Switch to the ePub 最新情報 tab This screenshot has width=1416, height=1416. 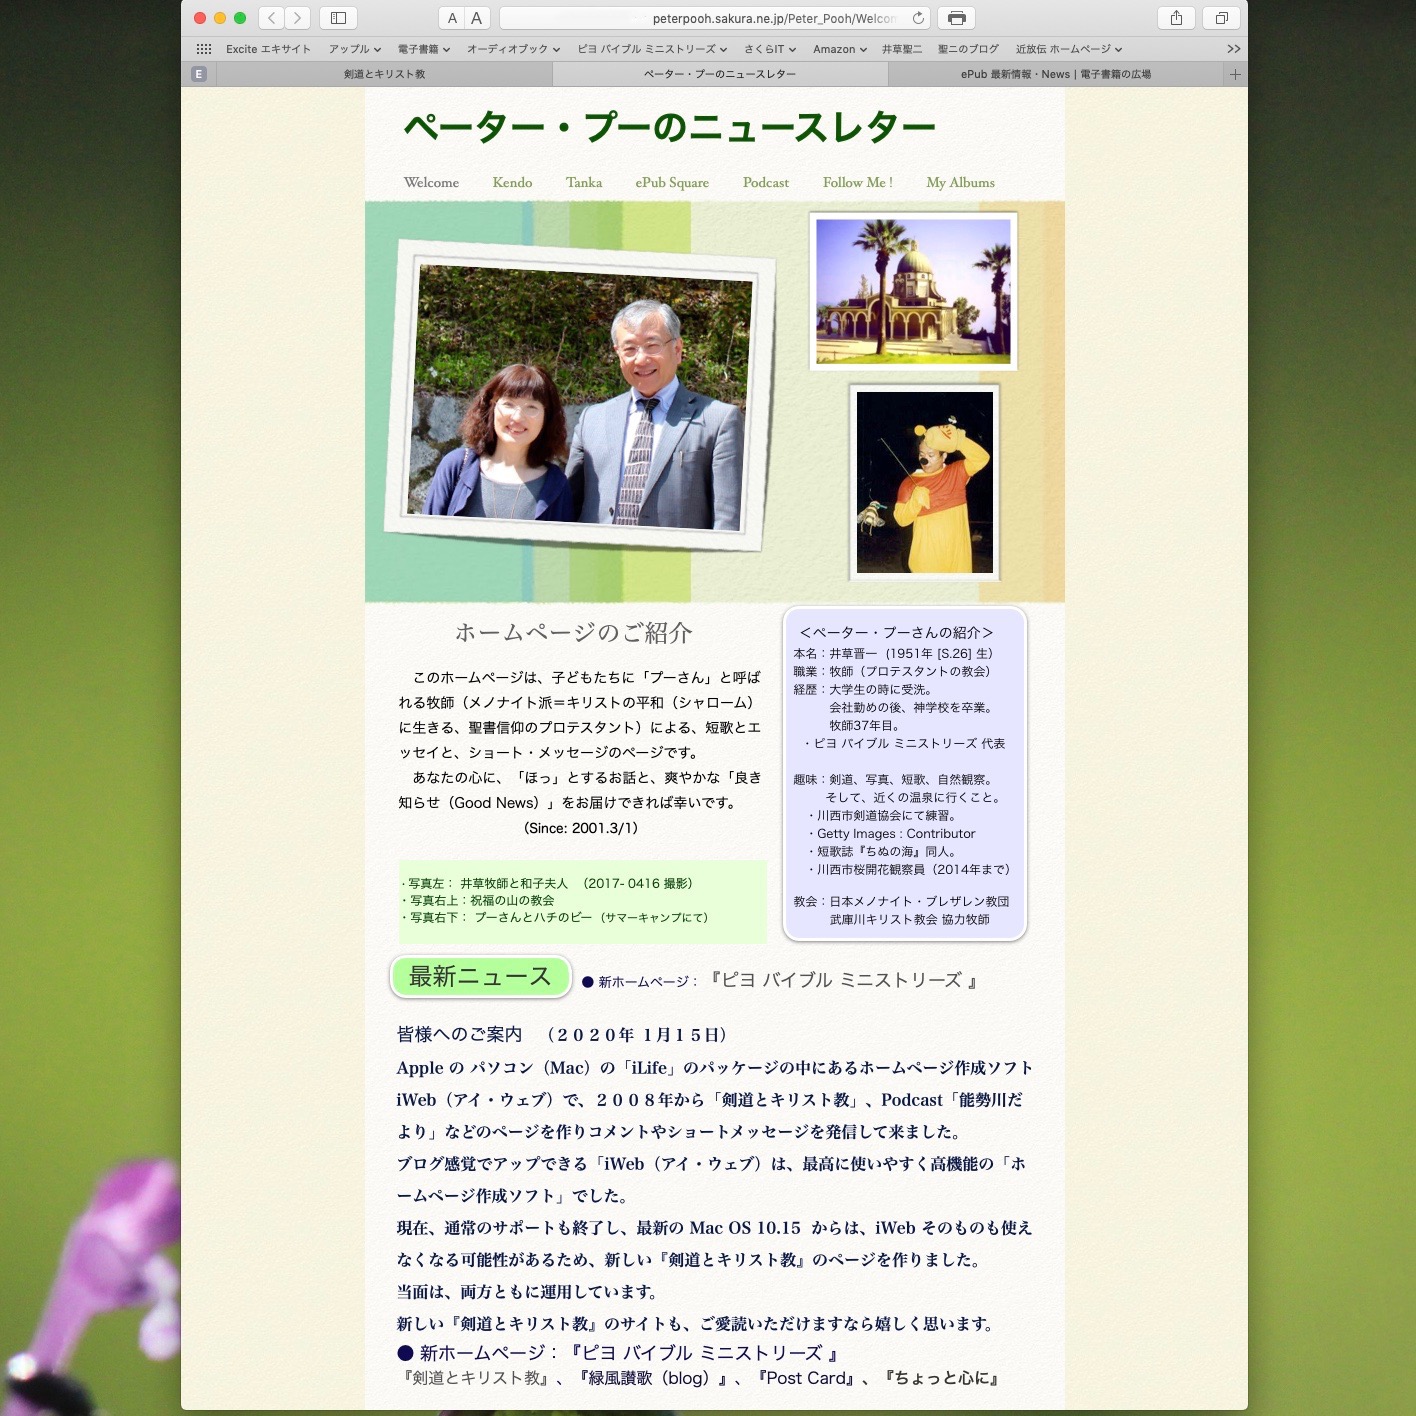(1055, 74)
